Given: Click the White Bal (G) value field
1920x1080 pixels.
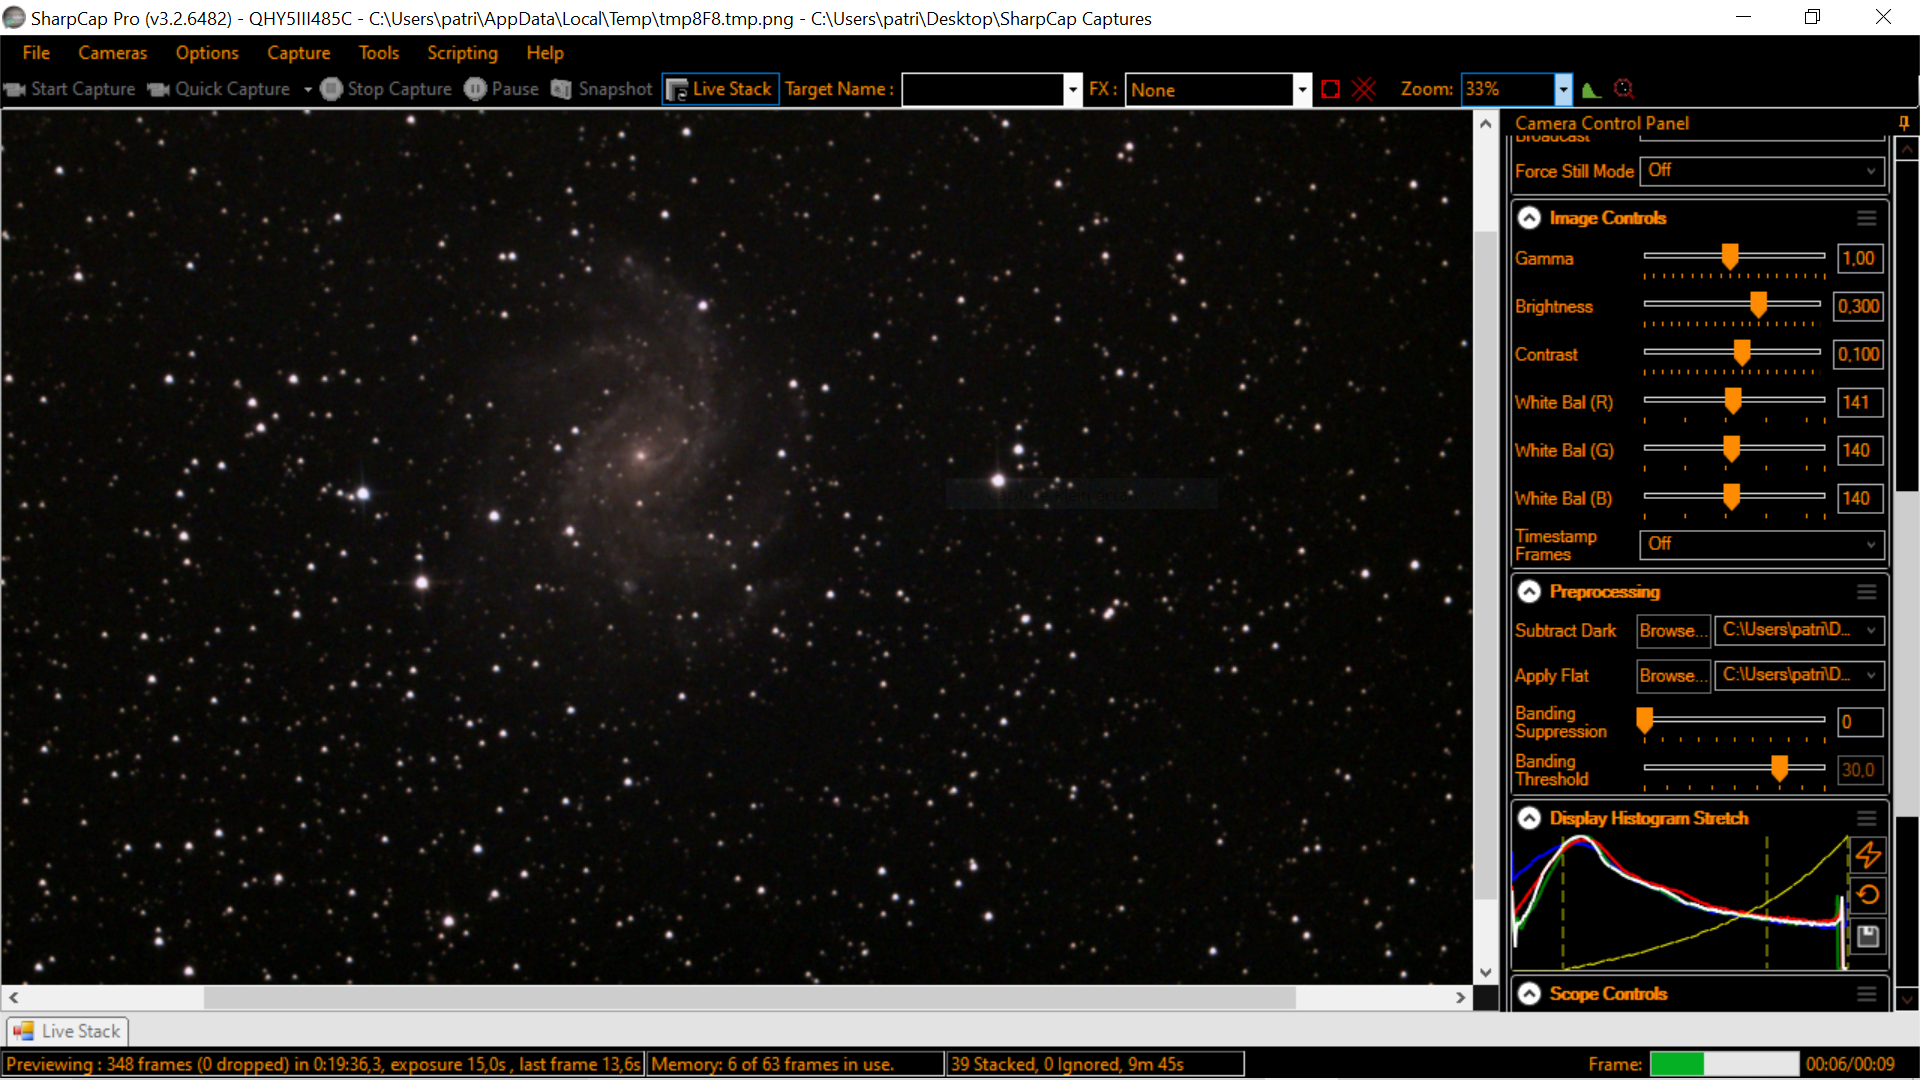Looking at the screenshot, I should click(x=1860, y=451).
